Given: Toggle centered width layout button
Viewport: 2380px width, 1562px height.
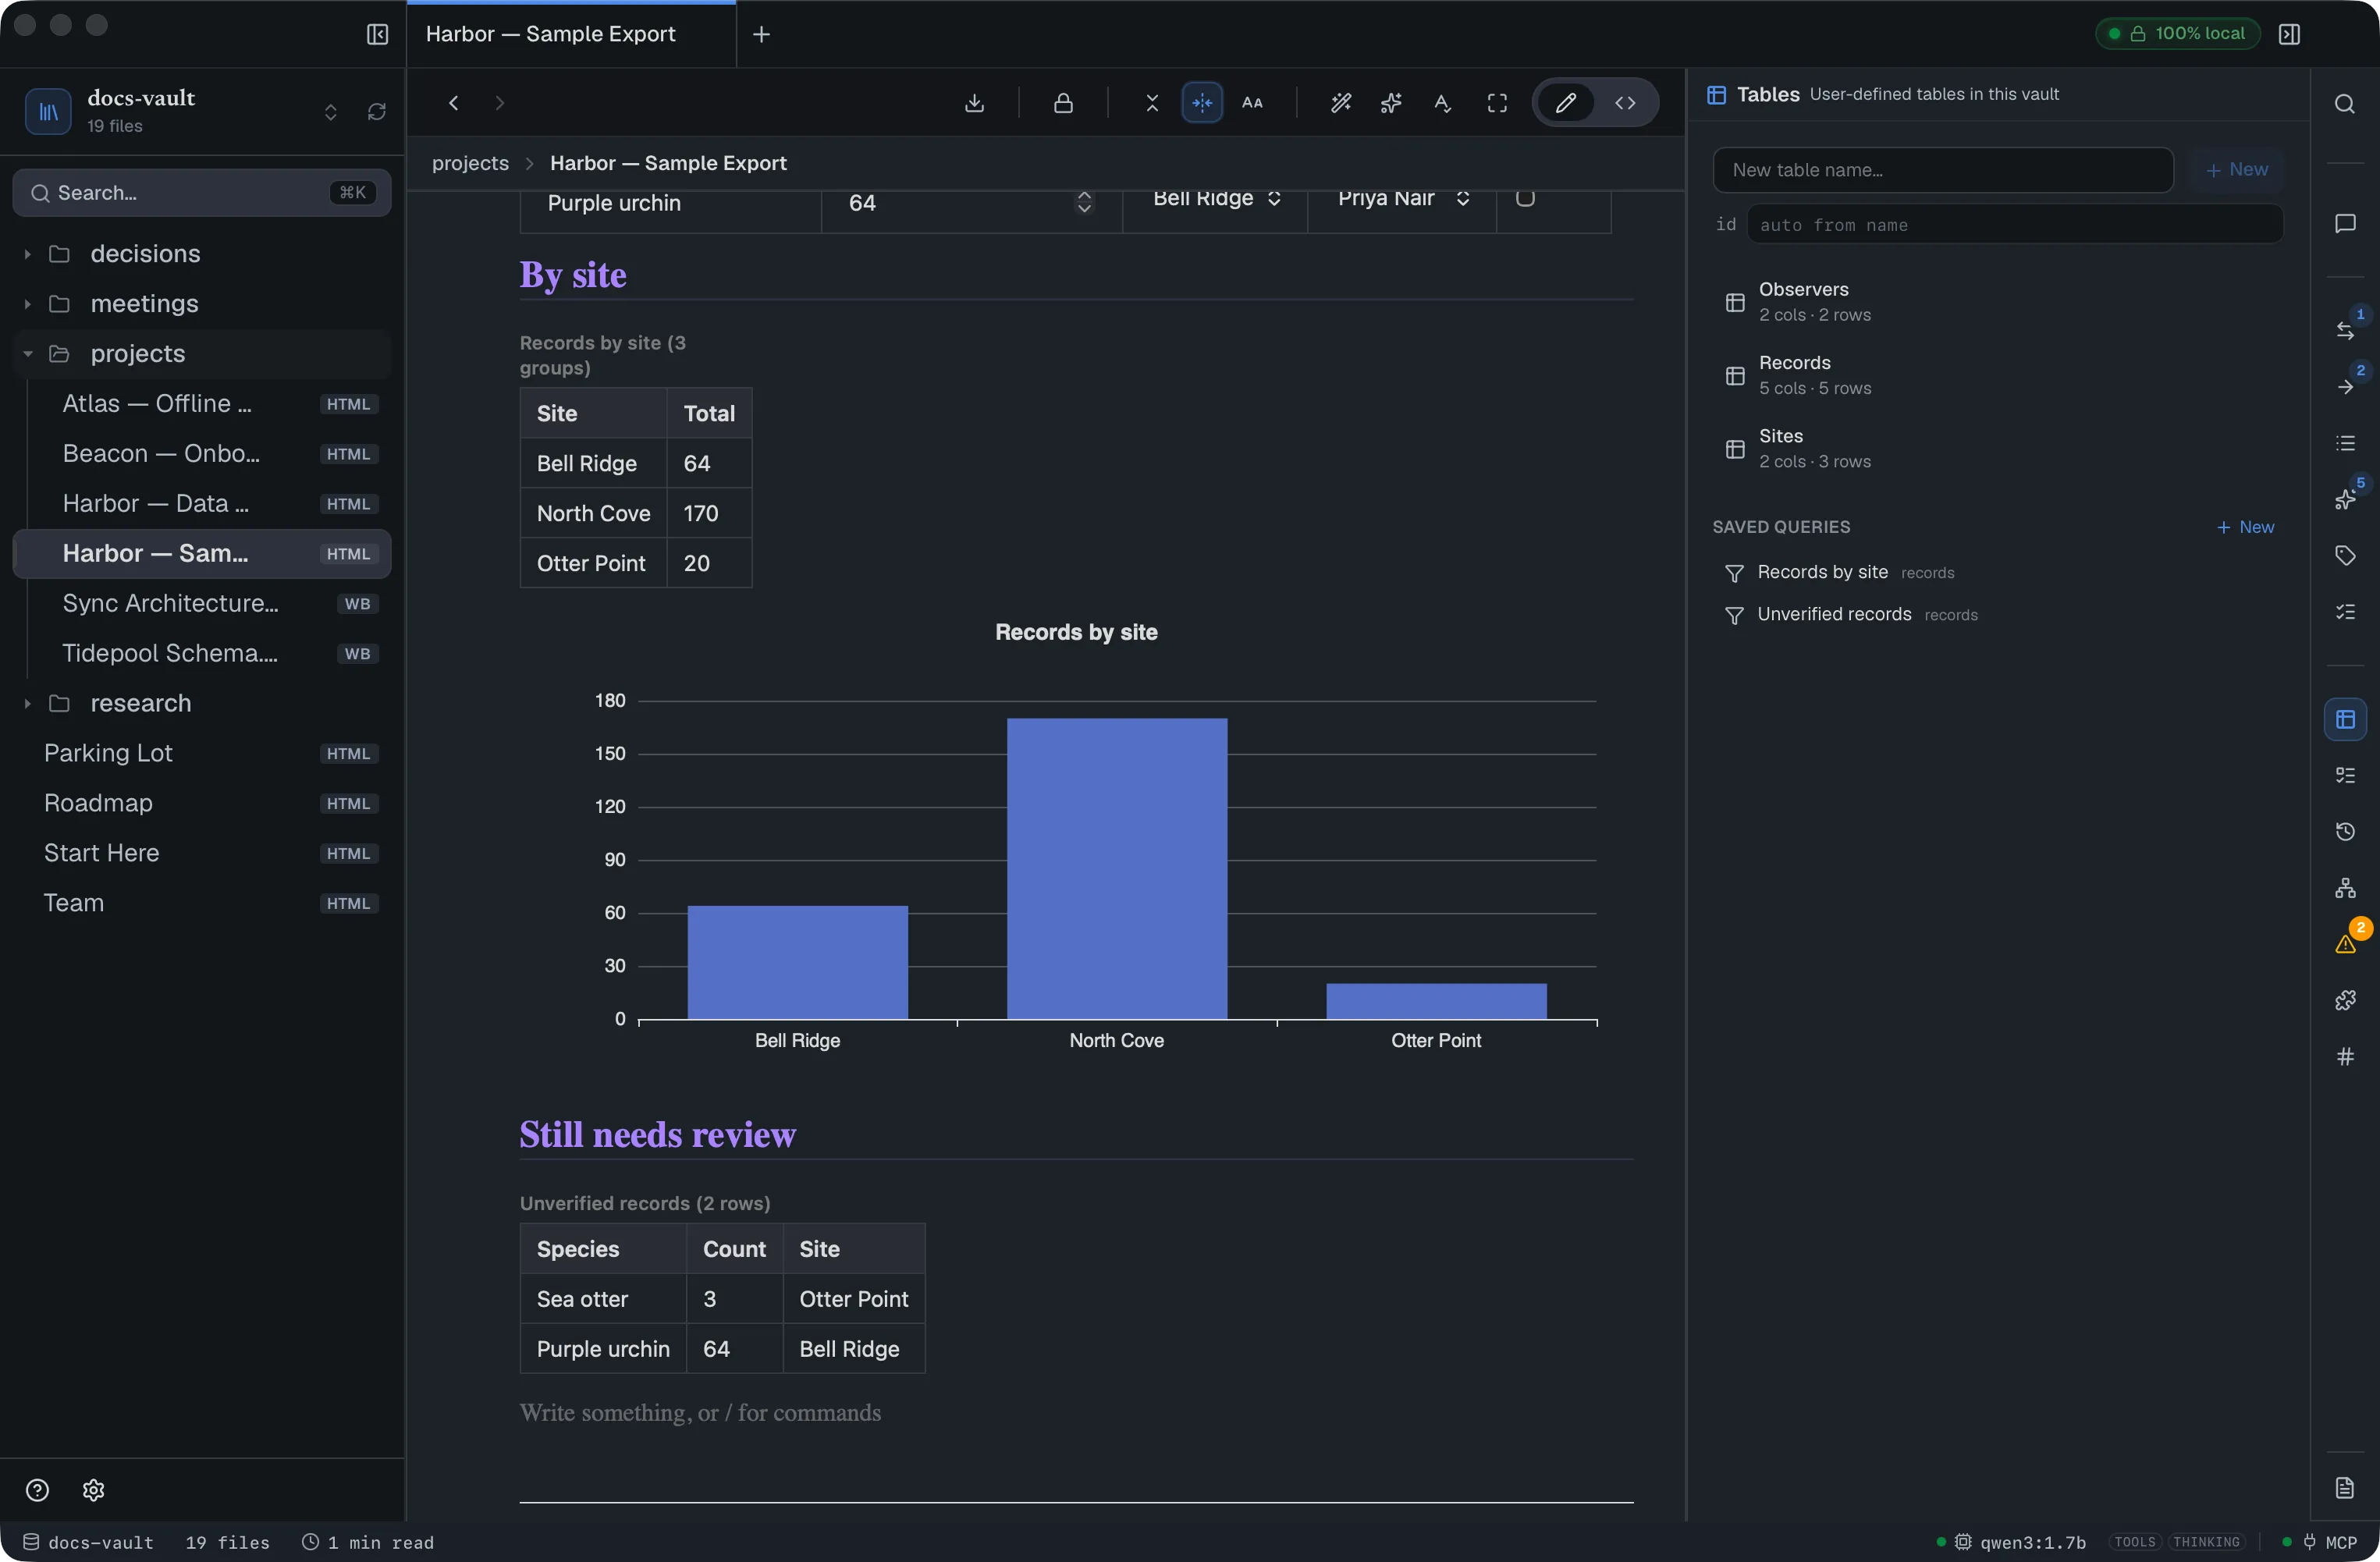Looking at the screenshot, I should coord(1201,103).
